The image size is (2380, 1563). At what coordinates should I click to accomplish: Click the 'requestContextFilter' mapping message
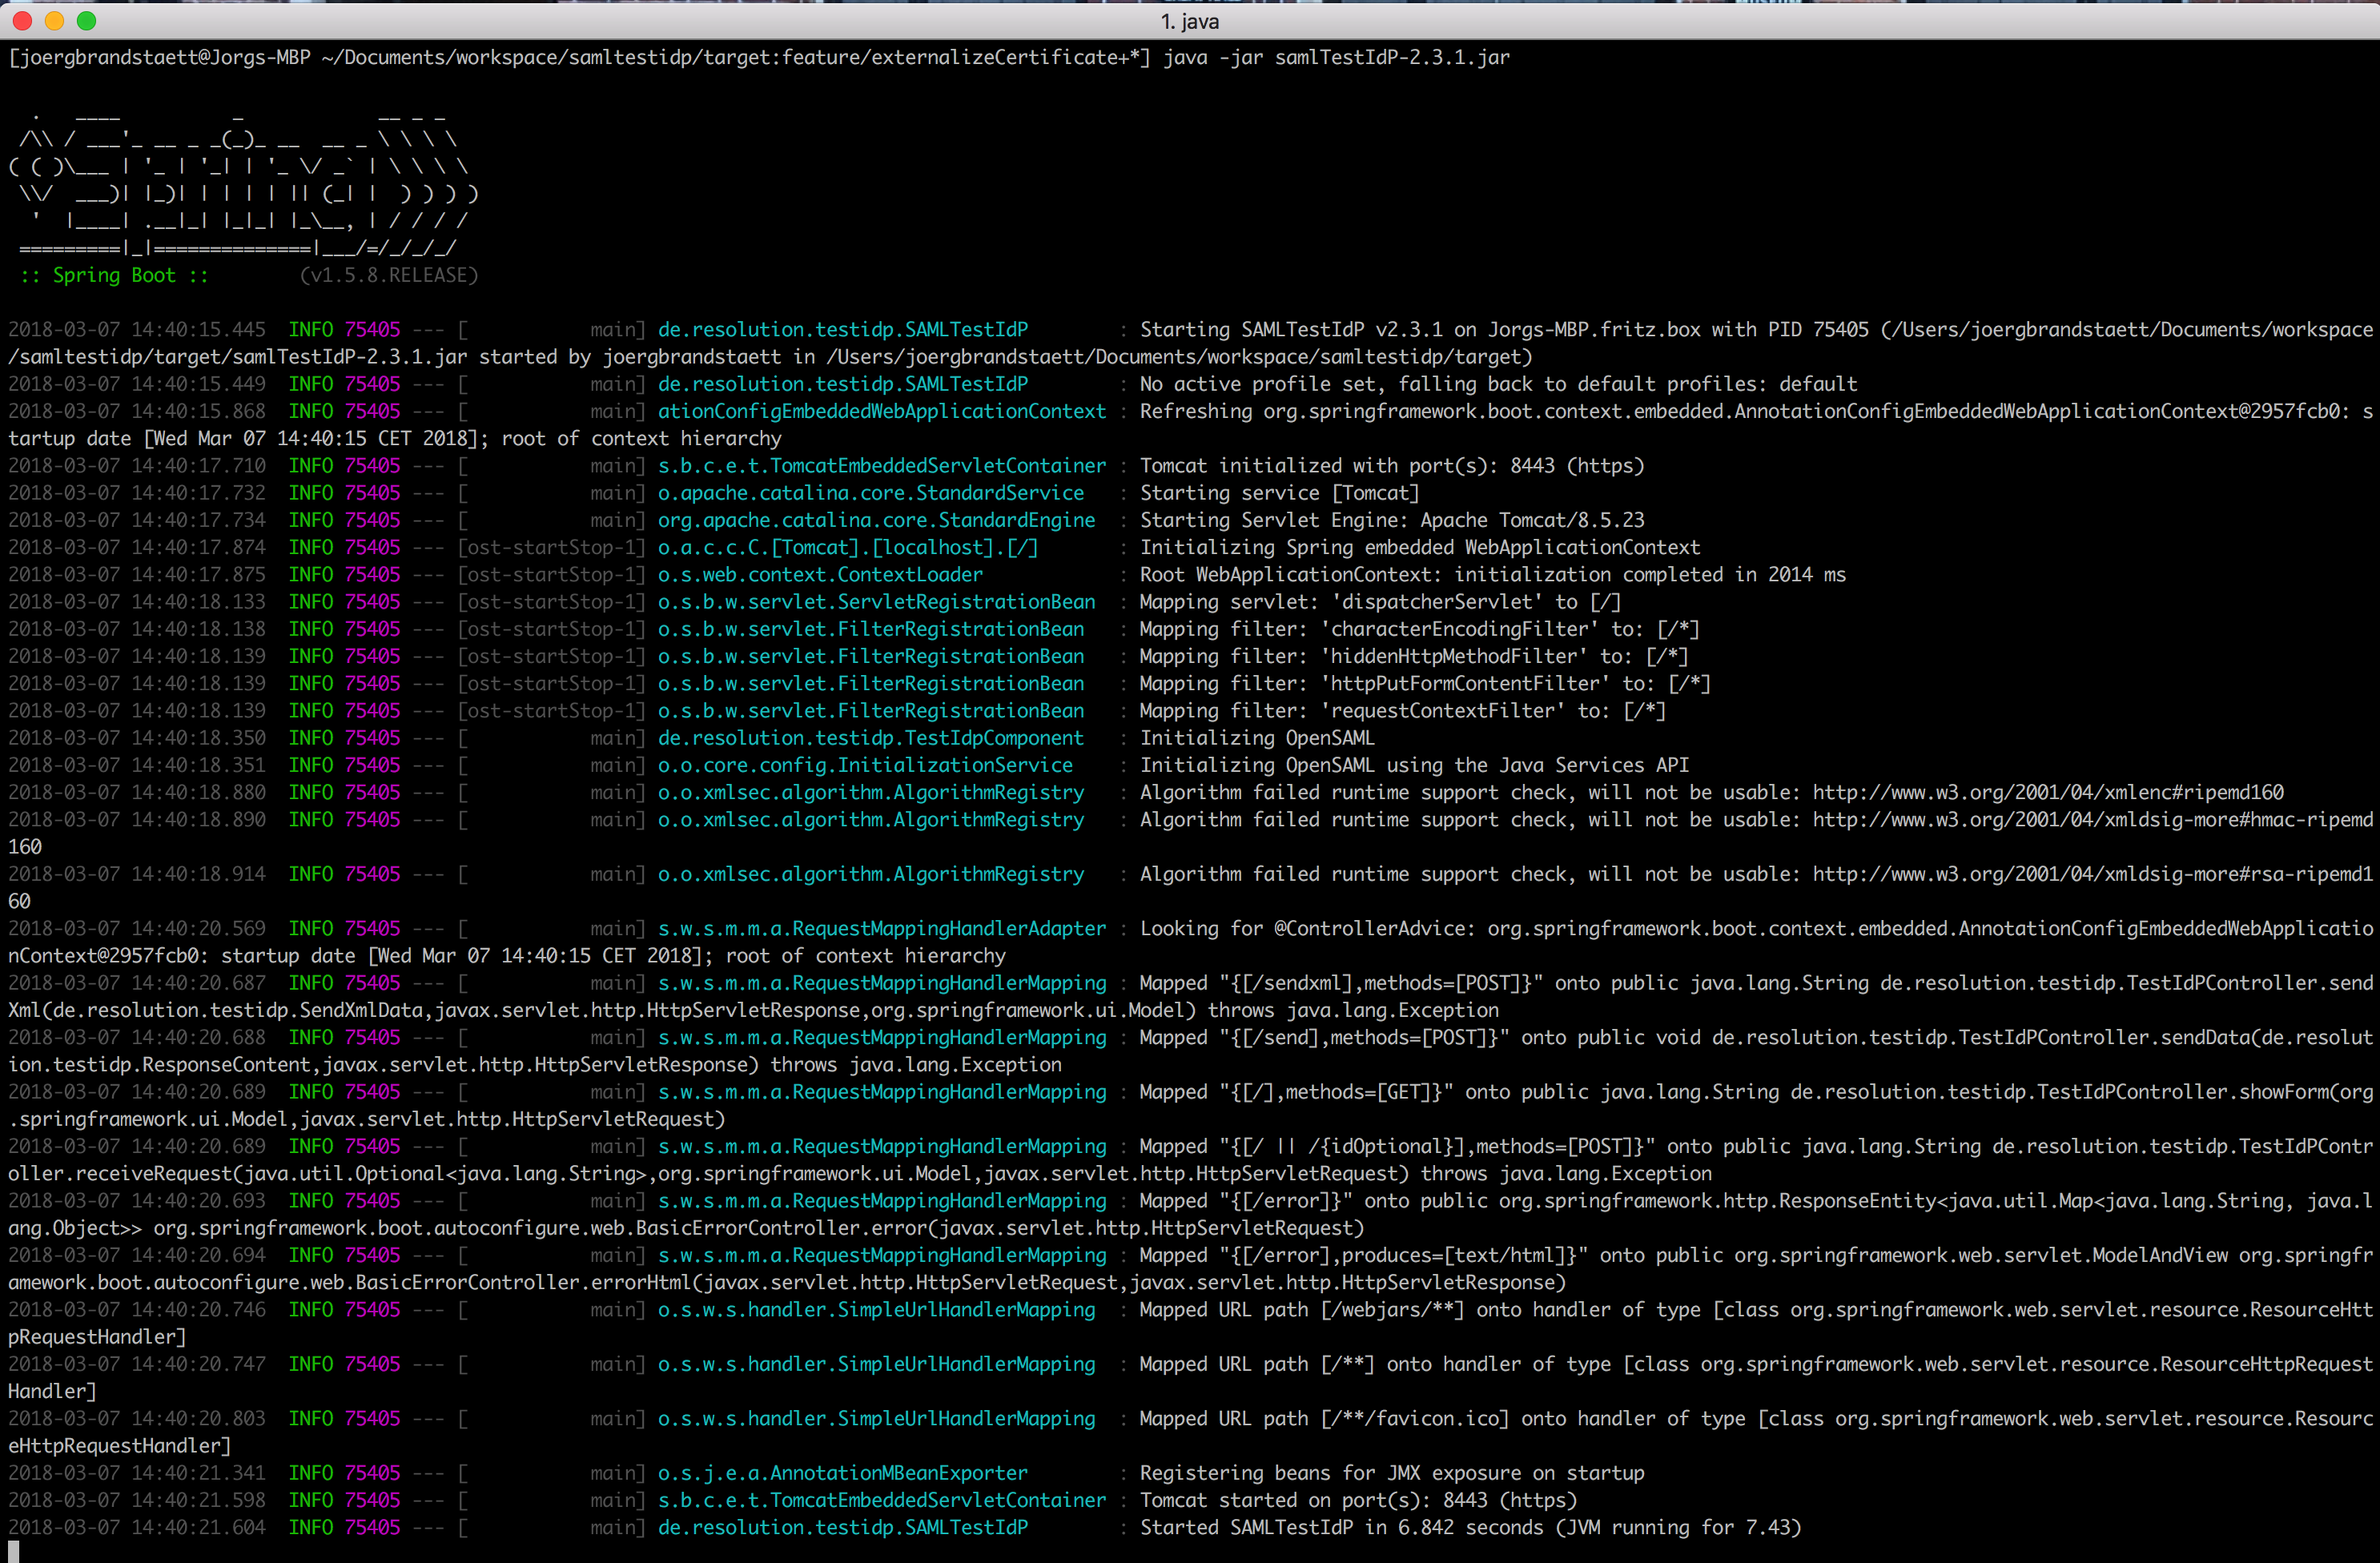1403,711
